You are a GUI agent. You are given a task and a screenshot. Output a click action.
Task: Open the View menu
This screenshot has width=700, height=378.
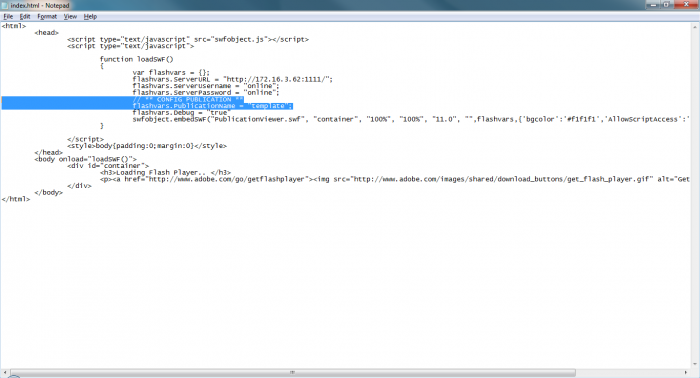[70, 17]
